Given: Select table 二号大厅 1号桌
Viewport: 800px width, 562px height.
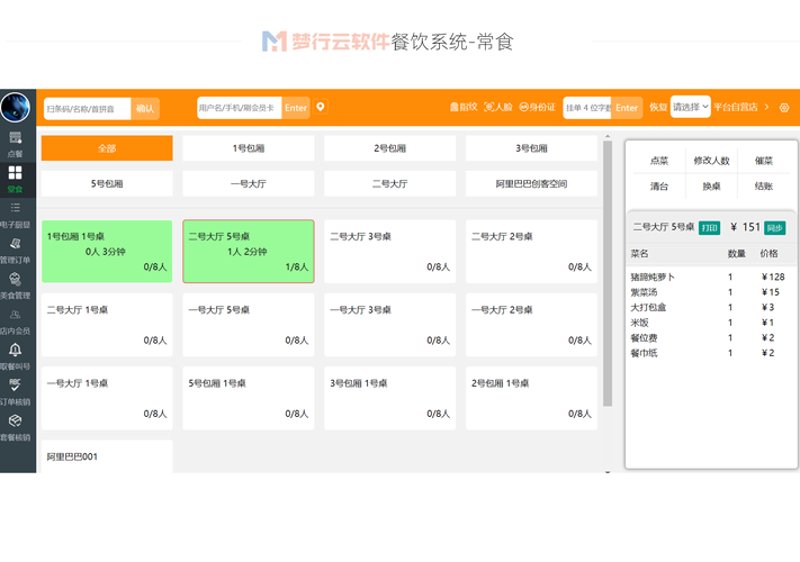Looking at the screenshot, I should click(x=107, y=324).
